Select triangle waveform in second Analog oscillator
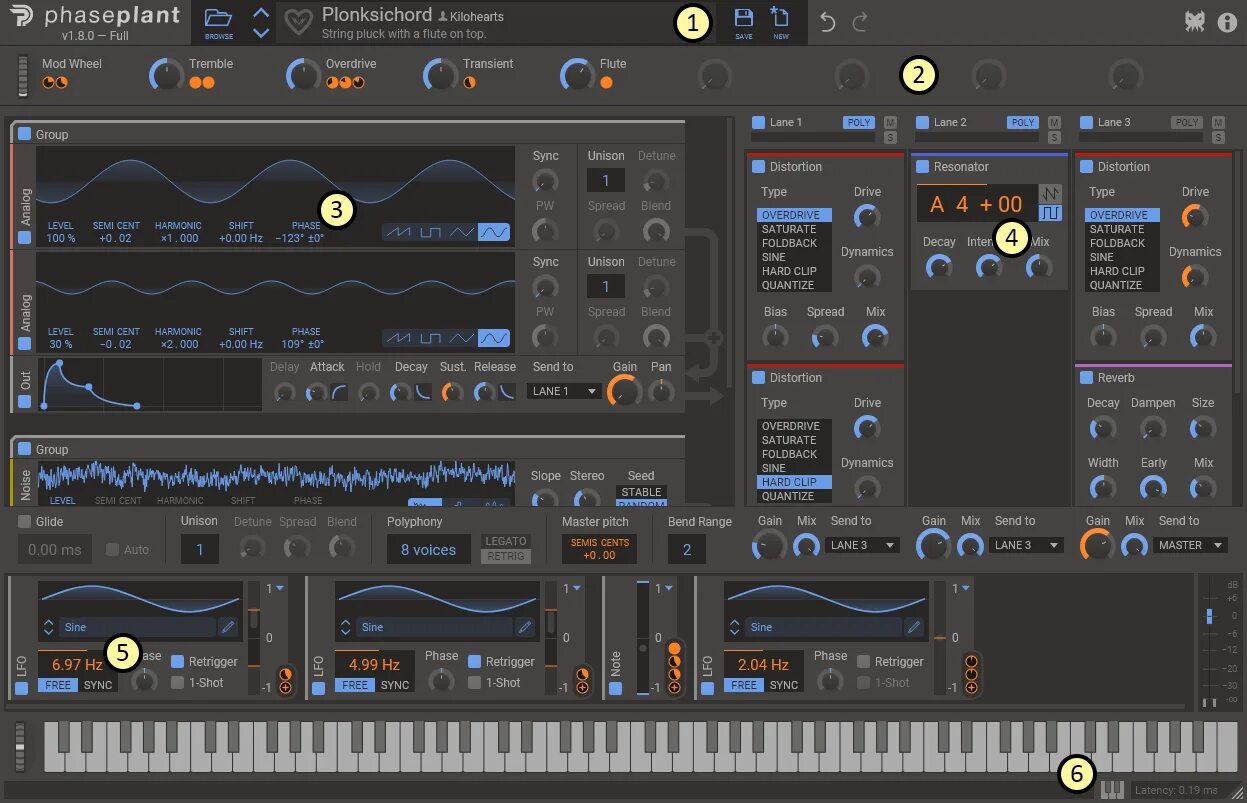 (462, 338)
